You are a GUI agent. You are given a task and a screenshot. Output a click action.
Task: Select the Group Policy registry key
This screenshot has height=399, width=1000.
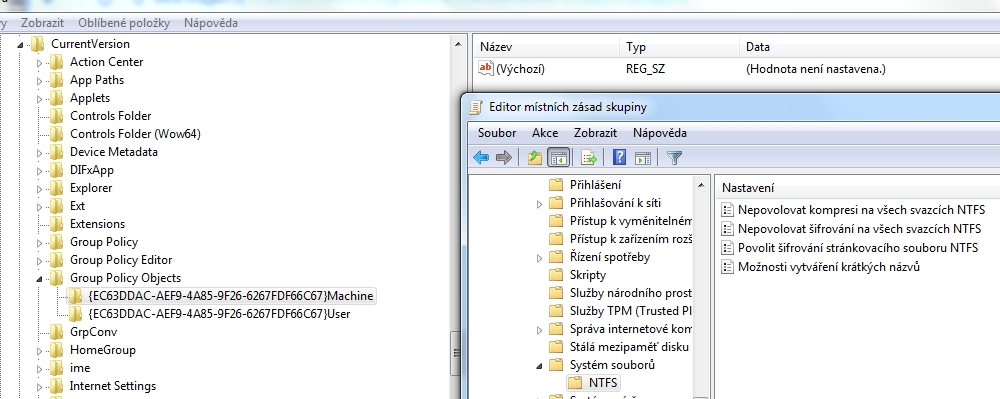click(x=104, y=242)
